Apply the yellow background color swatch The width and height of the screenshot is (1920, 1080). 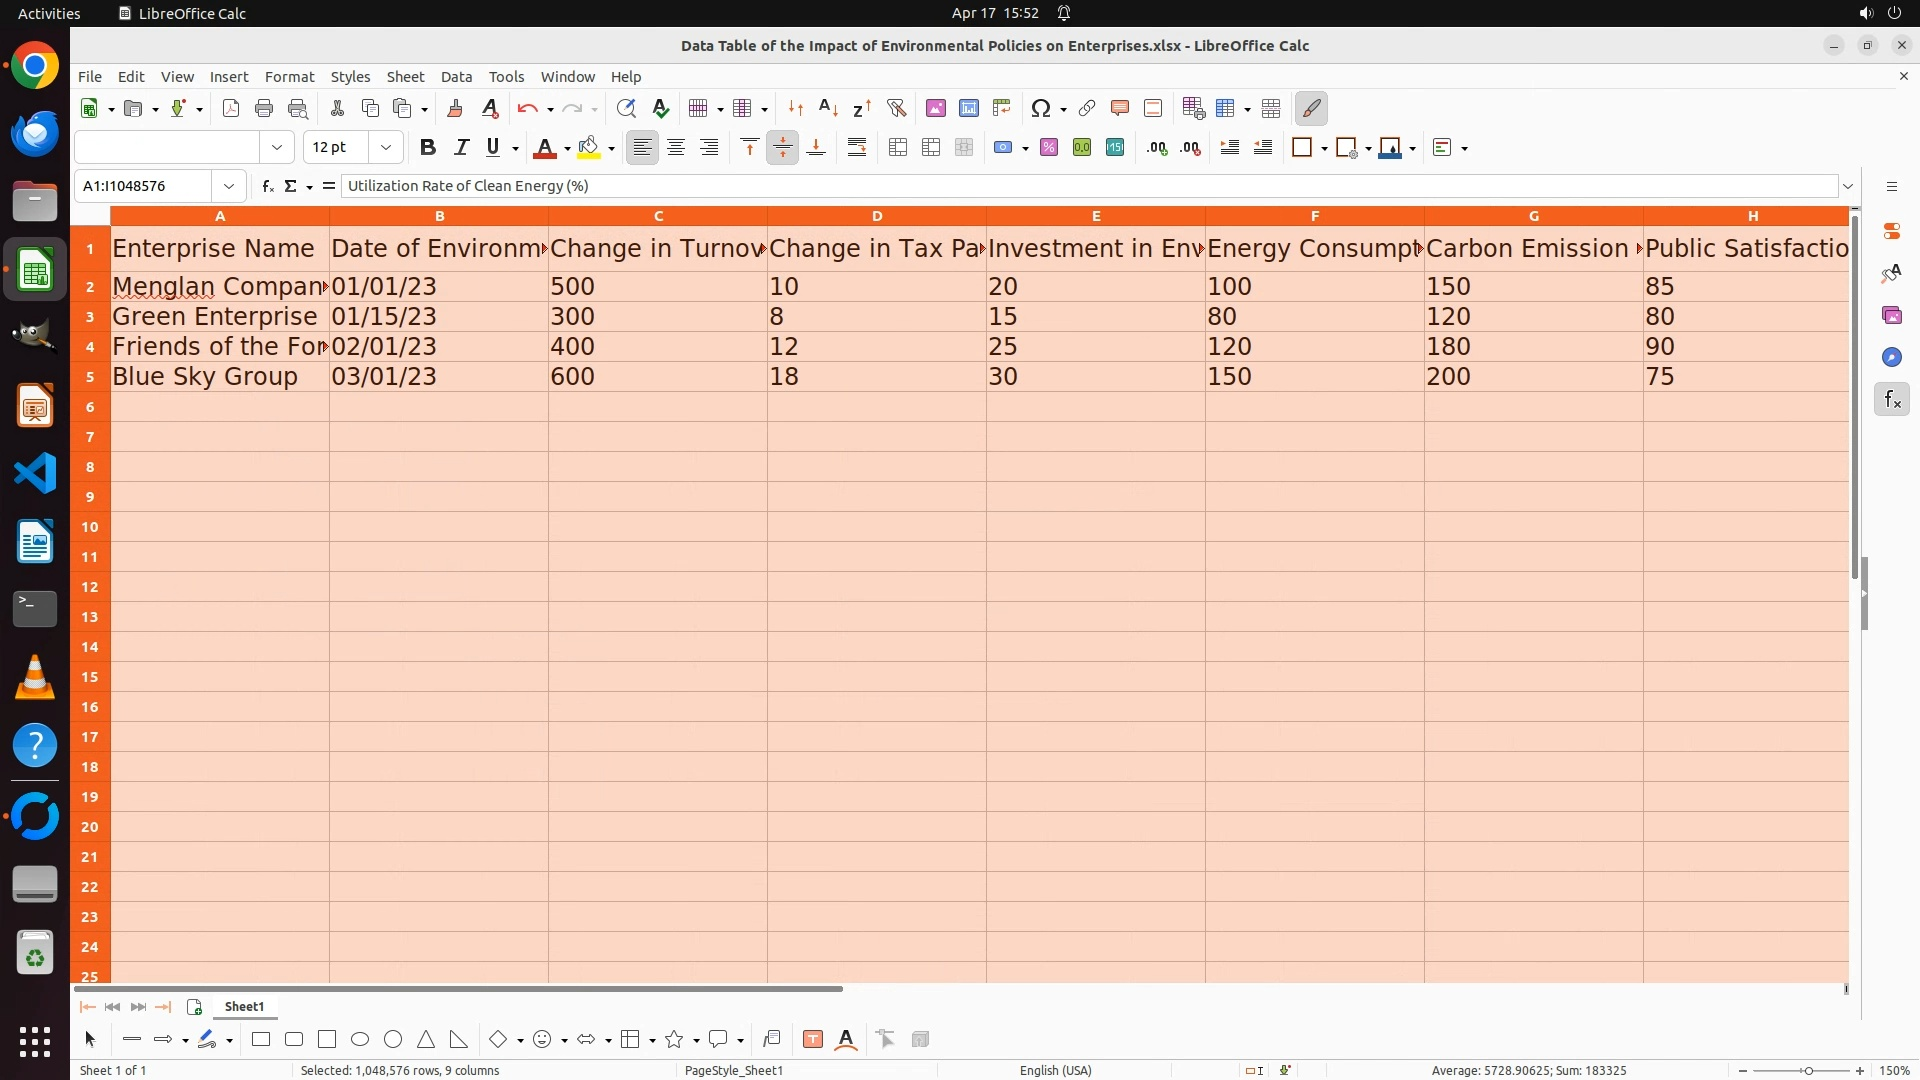pos(589,147)
